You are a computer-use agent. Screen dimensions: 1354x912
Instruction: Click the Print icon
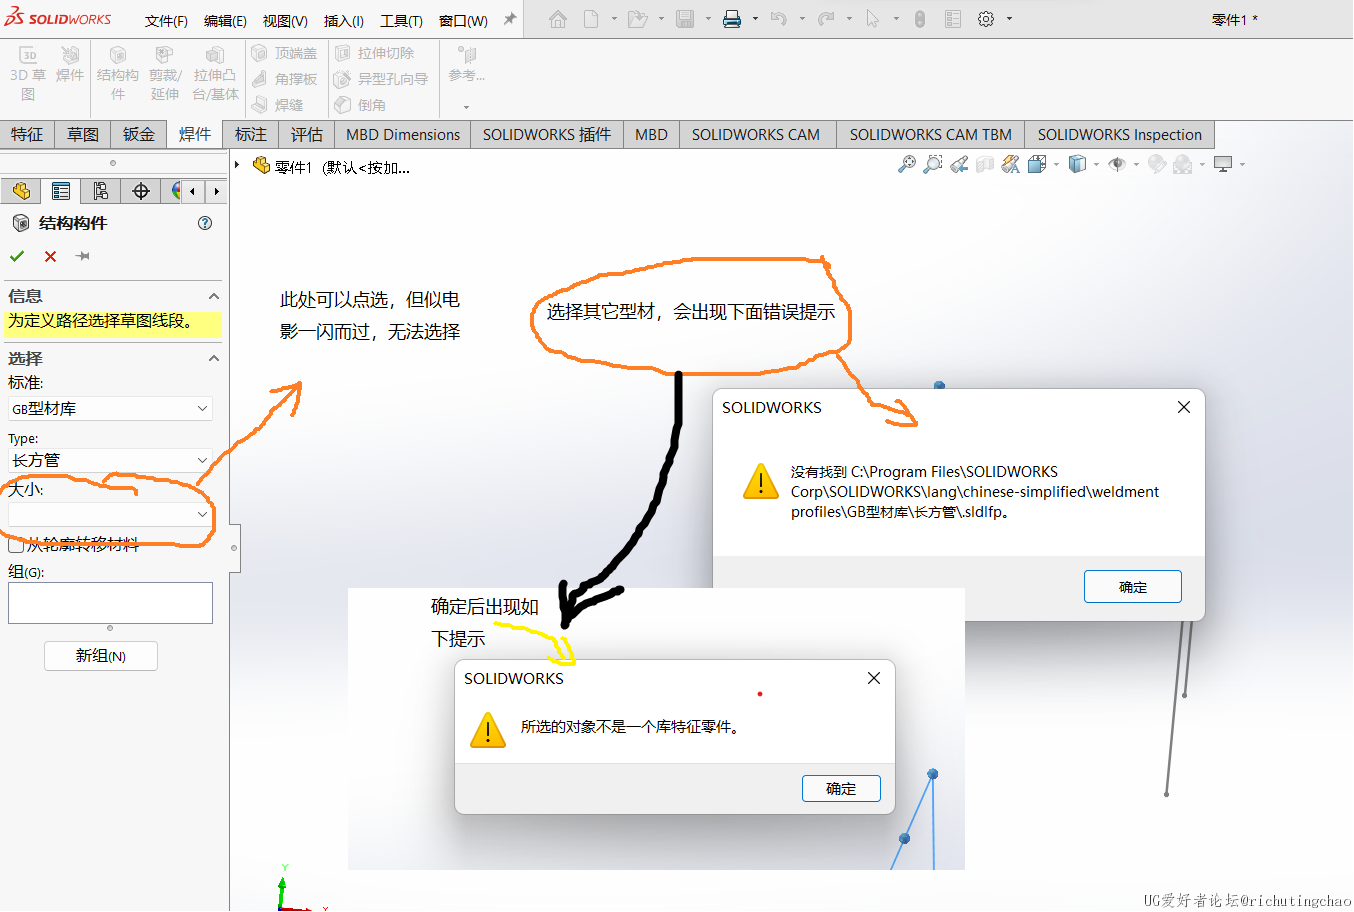tap(732, 19)
